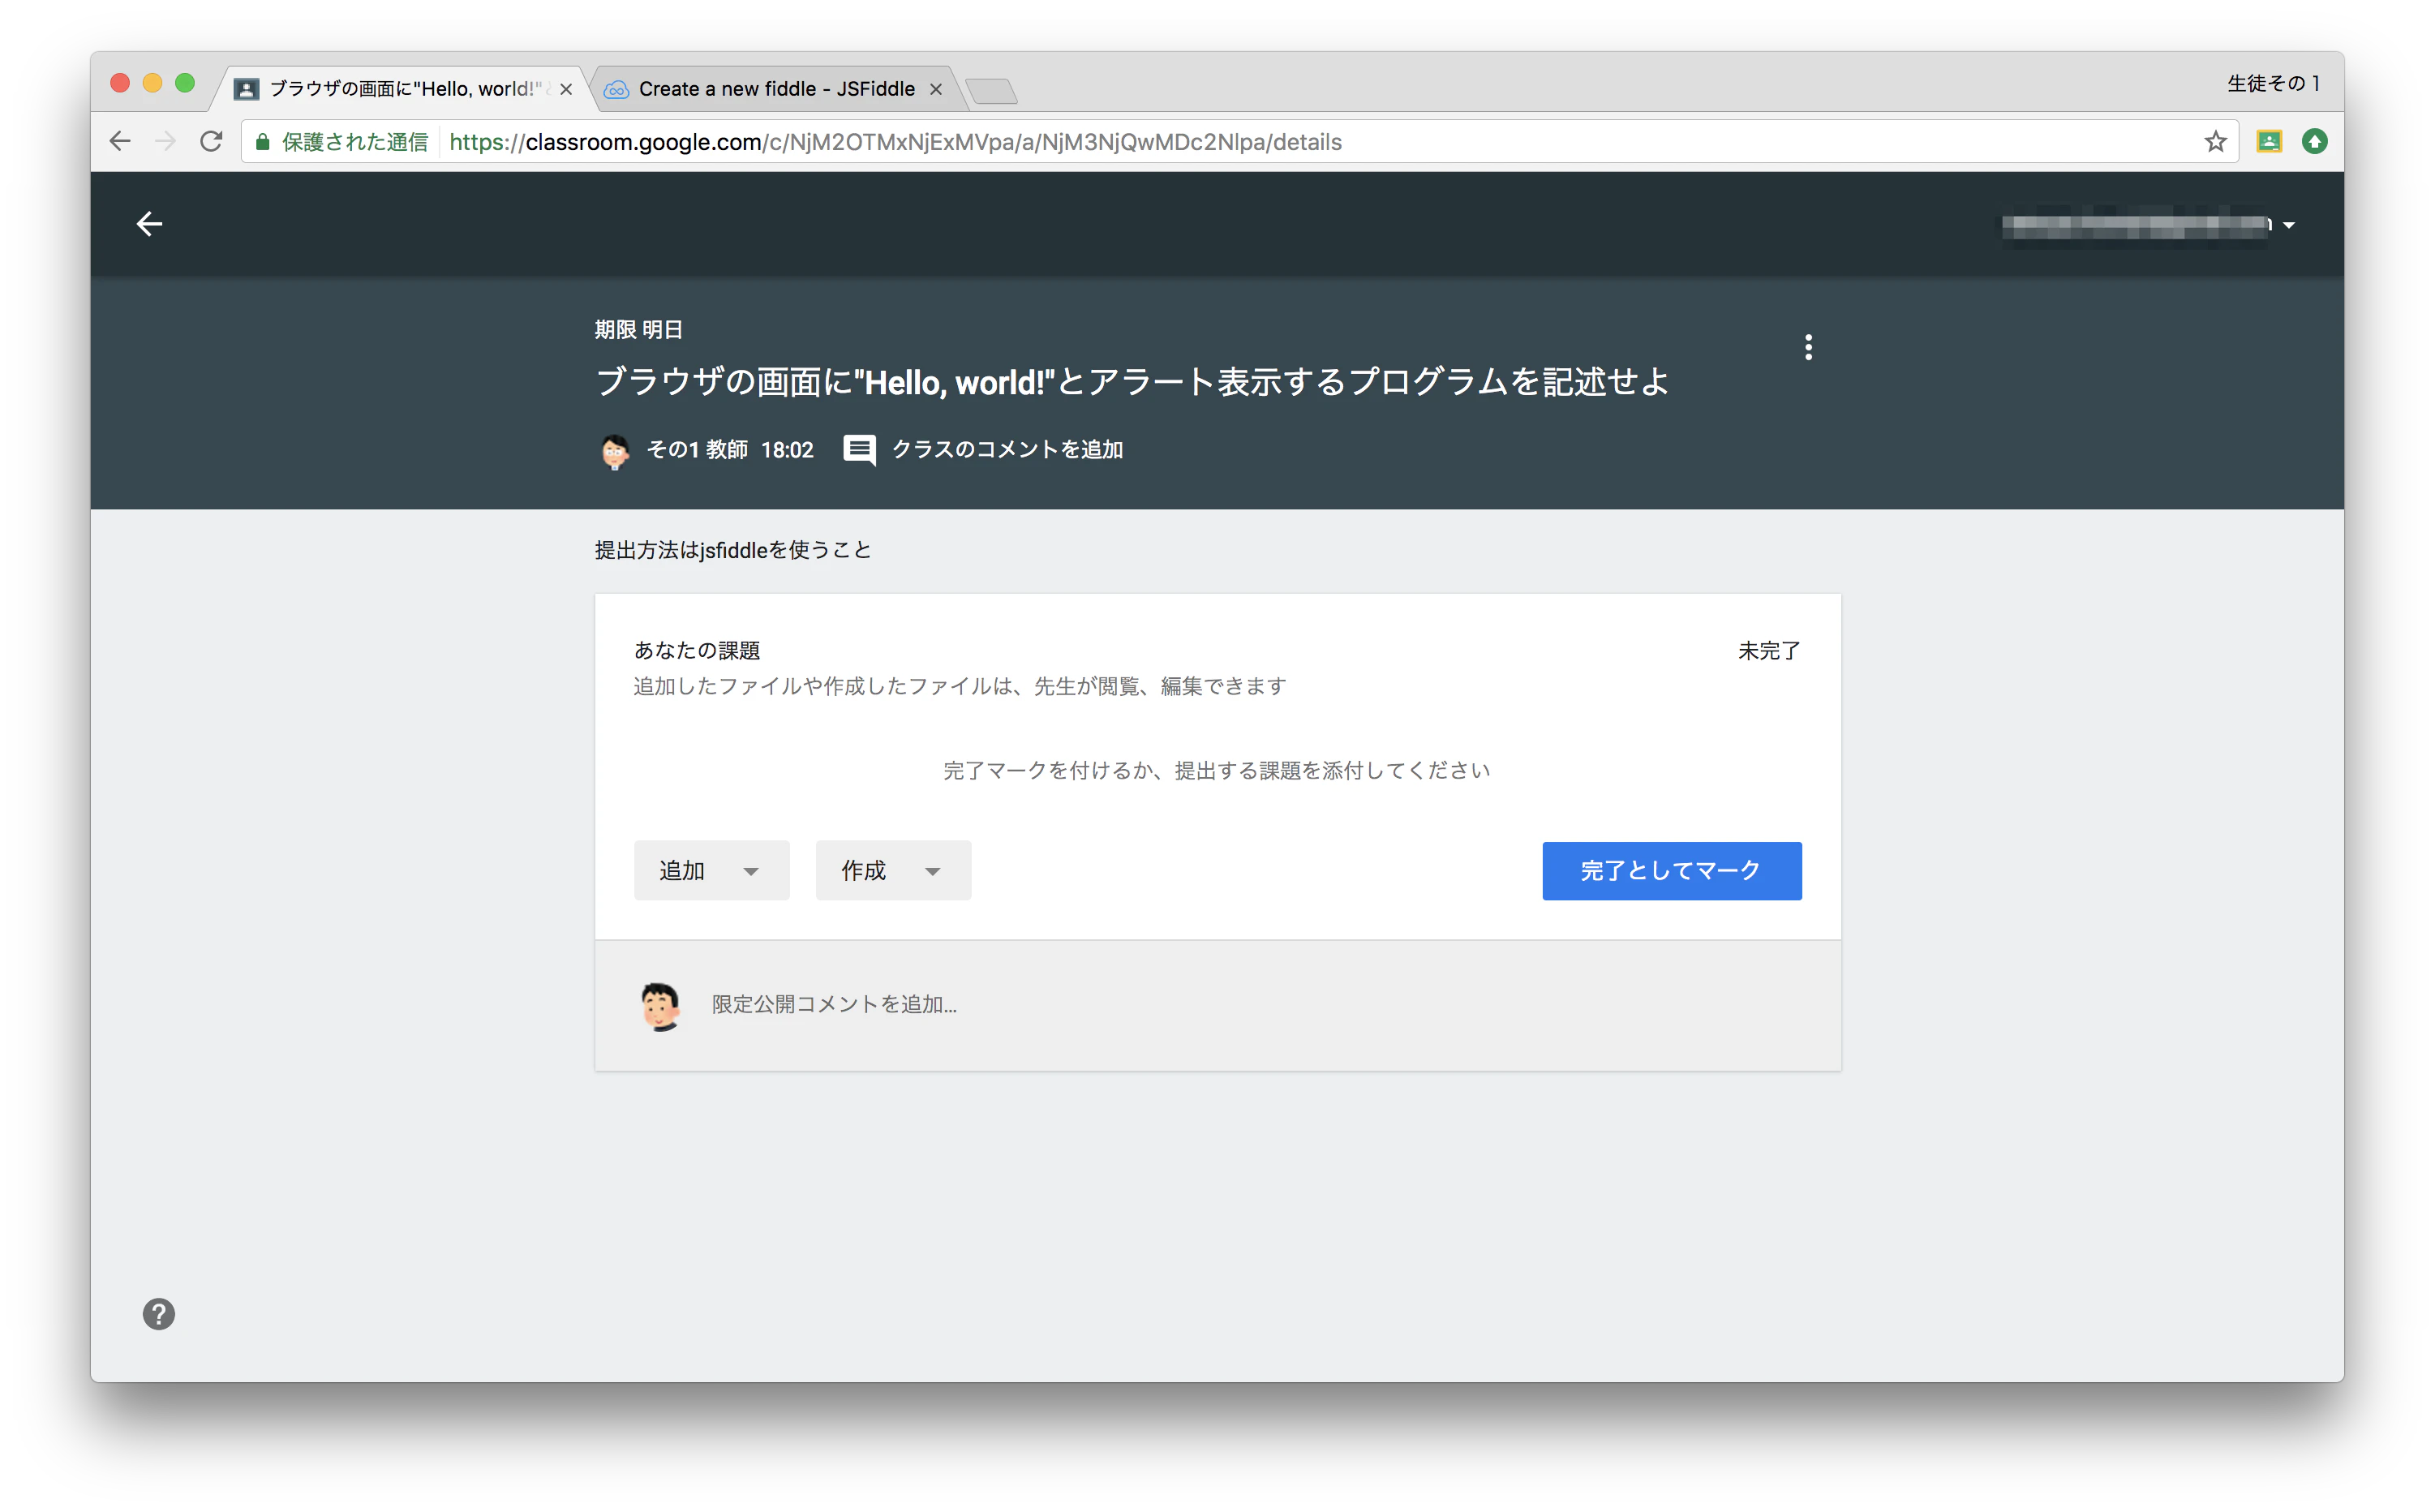This screenshot has height=1512, width=2435.
Task: Bookmark this page with the star icon
Action: point(2215,142)
